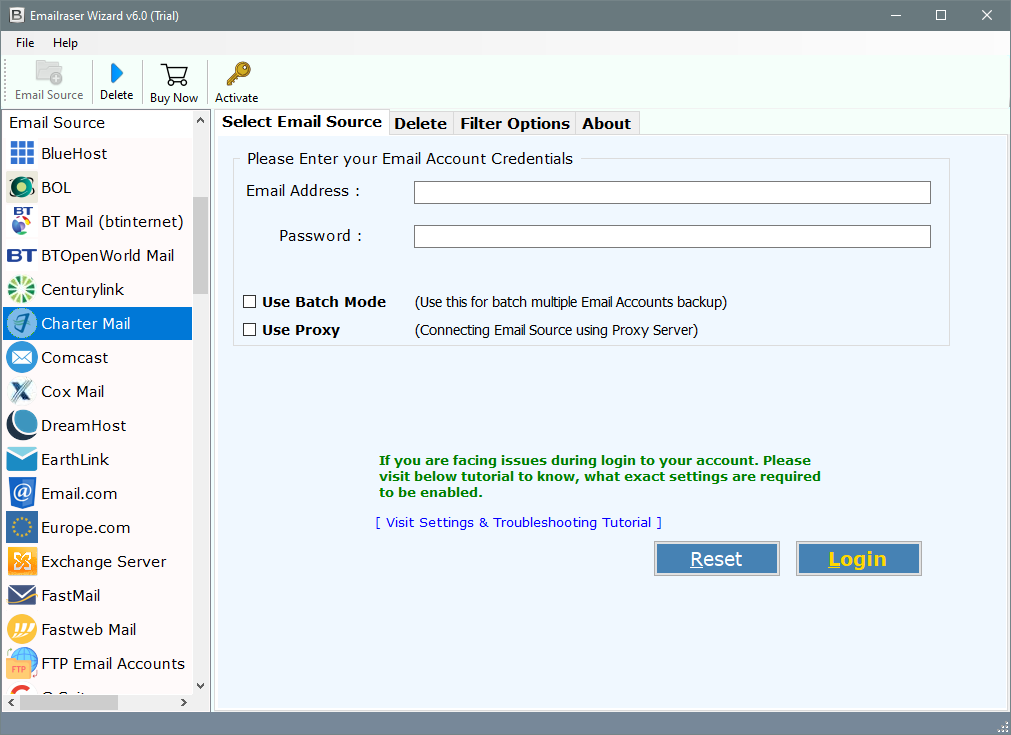Click the 'Email Source' list header

point(57,122)
